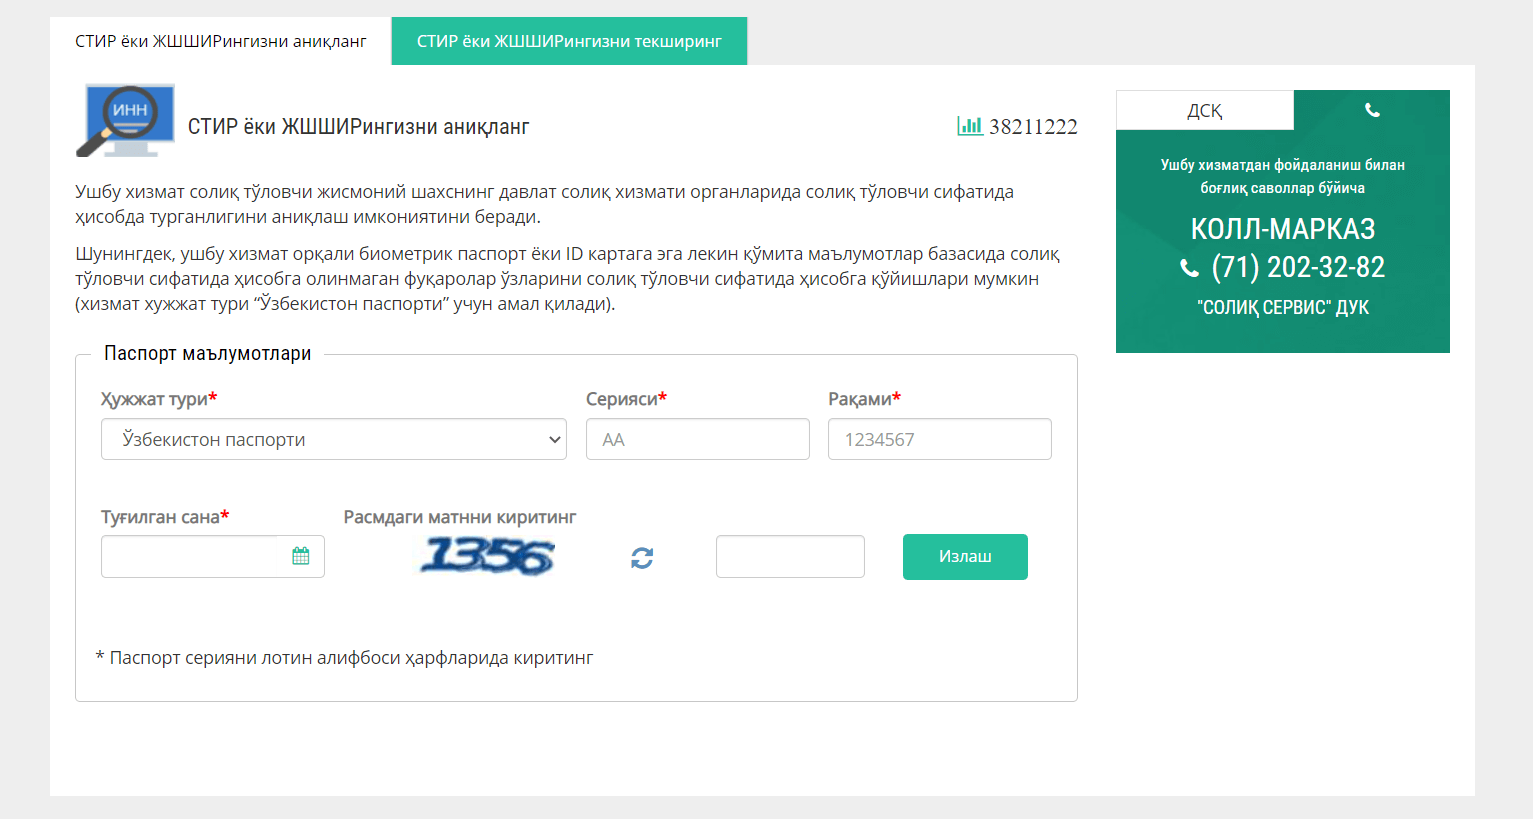Switch to the phone icon tab
This screenshot has width=1533, height=819.
(x=1372, y=110)
